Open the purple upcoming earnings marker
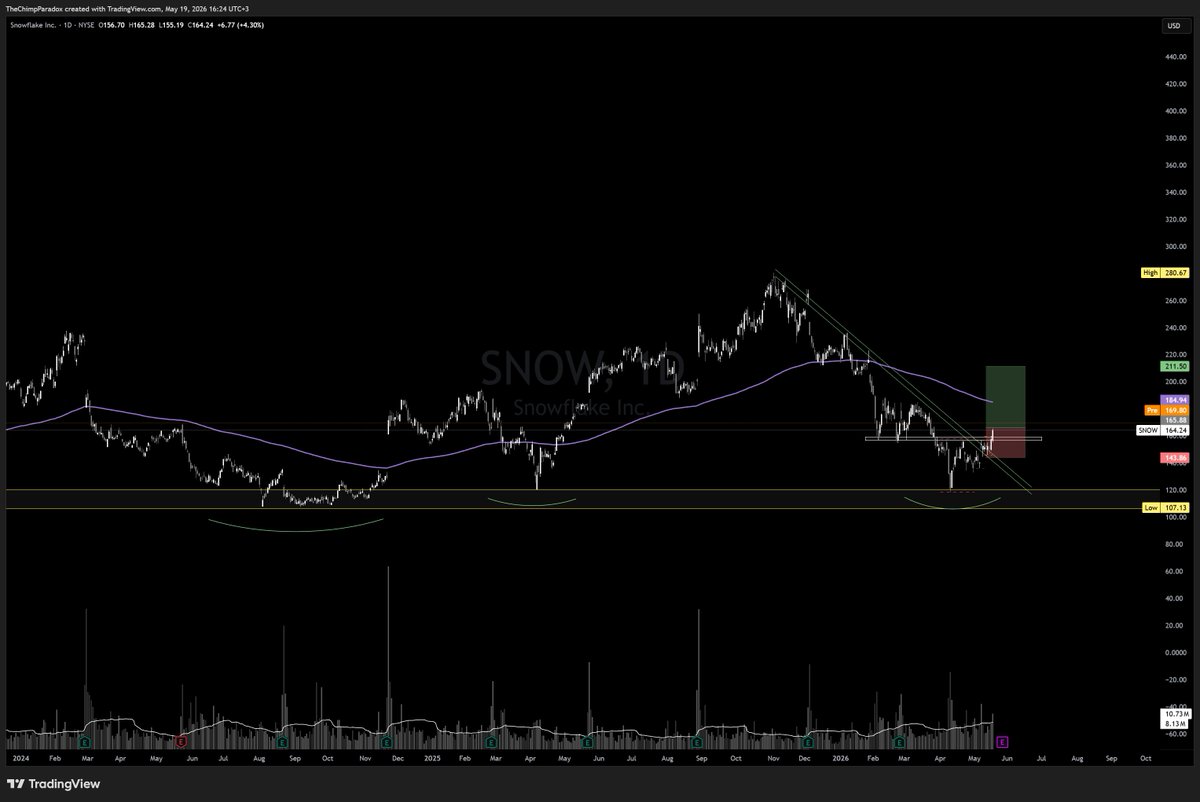 (x=1001, y=742)
